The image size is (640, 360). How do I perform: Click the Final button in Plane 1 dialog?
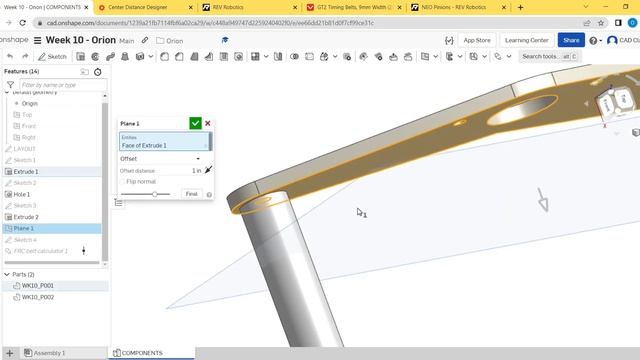tap(191, 194)
